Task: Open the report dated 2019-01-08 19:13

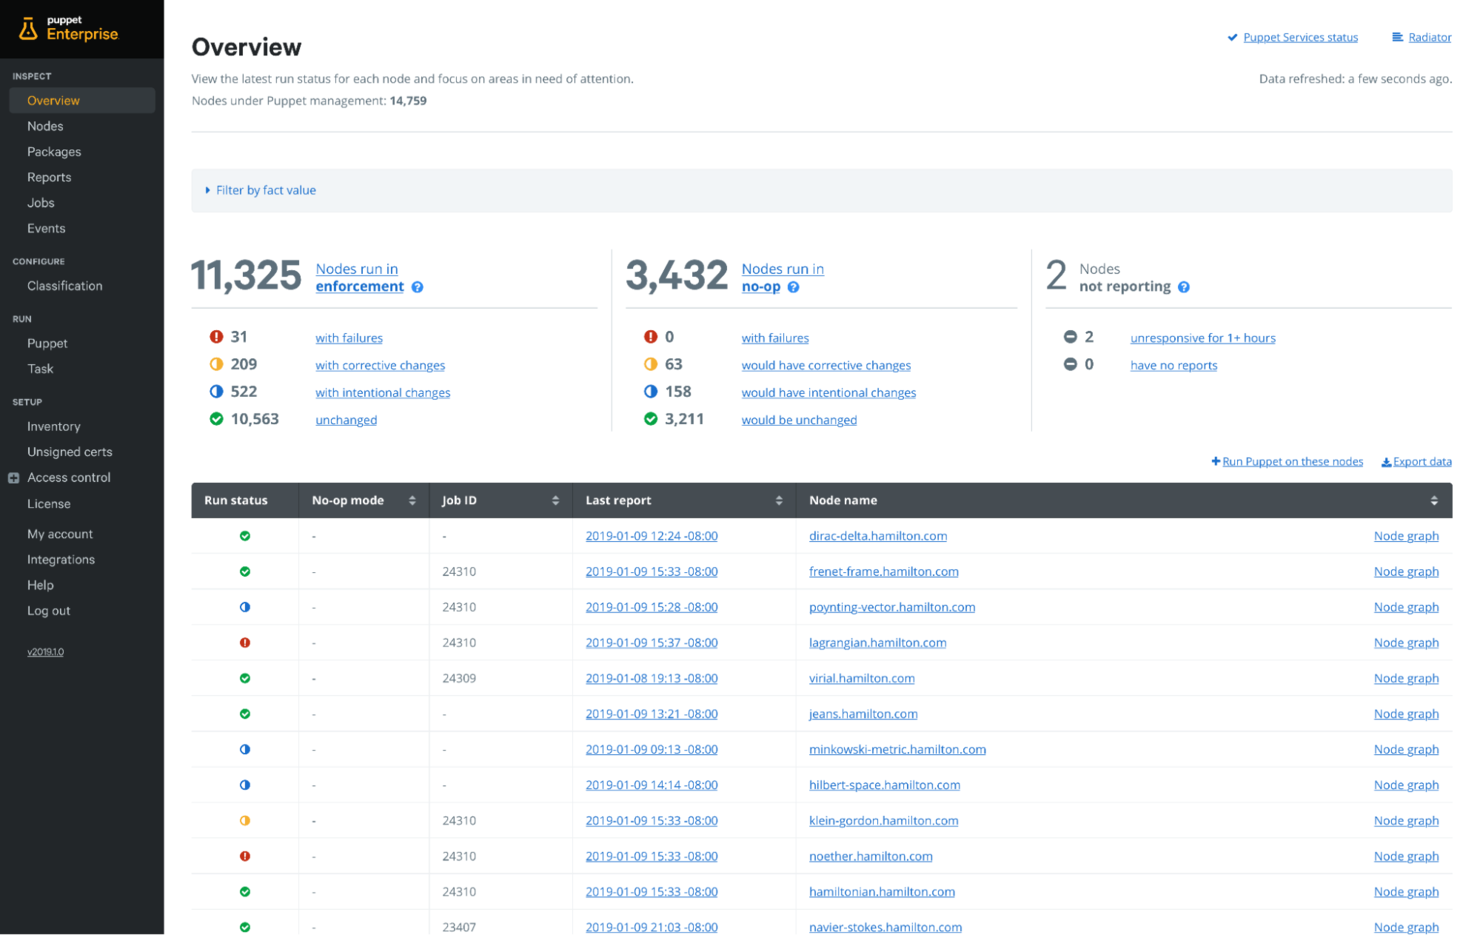Action: point(651,678)
